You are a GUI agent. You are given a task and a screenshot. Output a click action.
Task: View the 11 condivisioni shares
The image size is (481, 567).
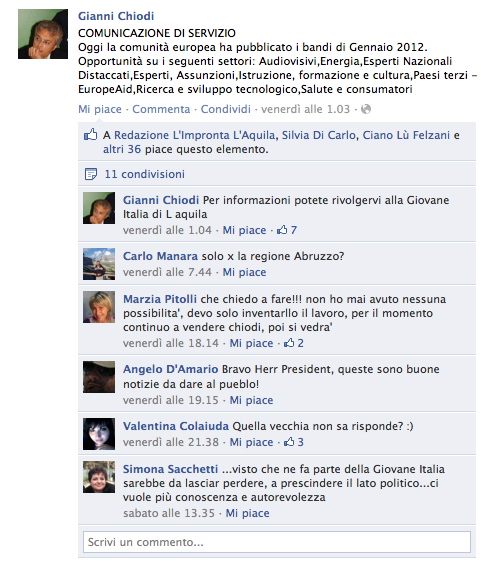(145, 174)
